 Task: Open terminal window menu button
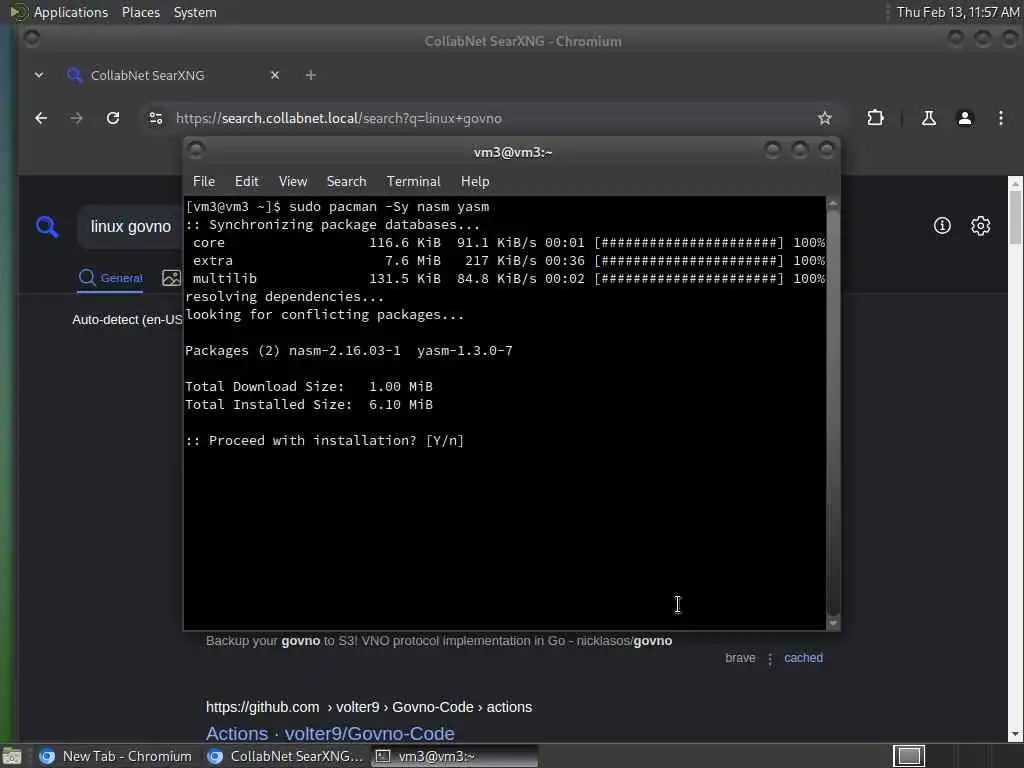(x=196, y=151)
